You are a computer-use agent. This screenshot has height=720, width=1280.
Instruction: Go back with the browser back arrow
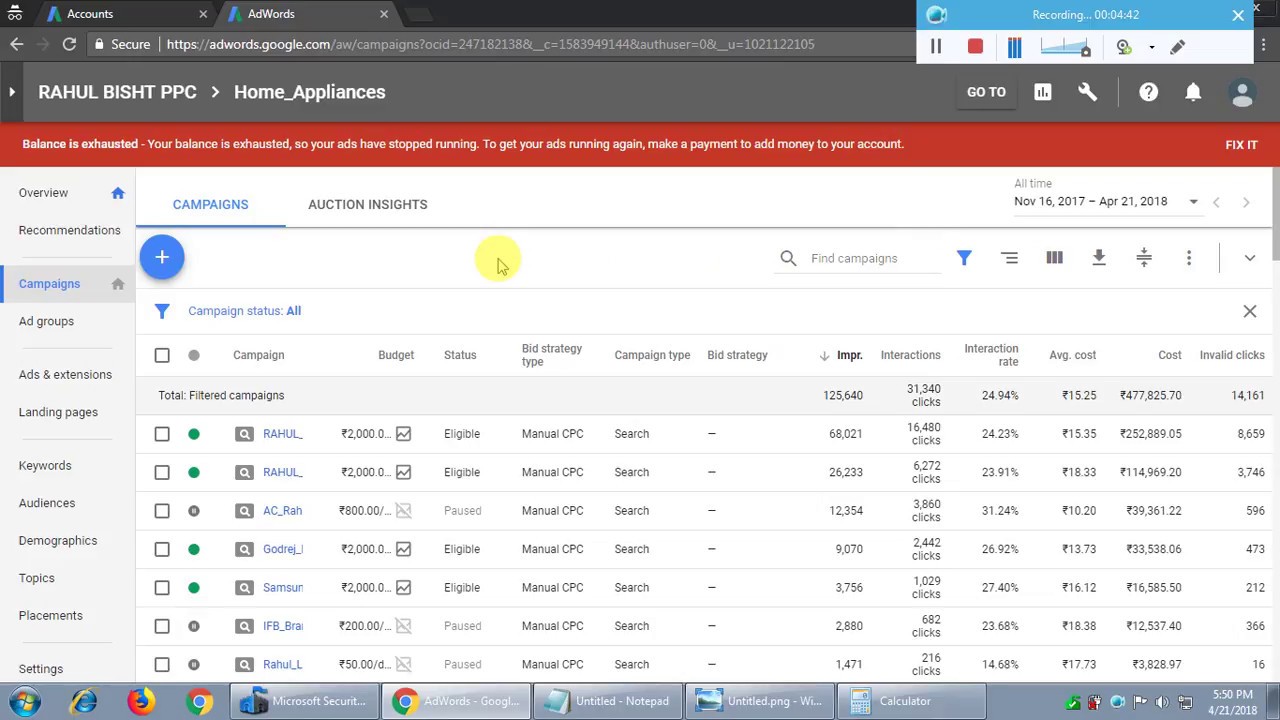pyautogui.click(x=17, y=44)
